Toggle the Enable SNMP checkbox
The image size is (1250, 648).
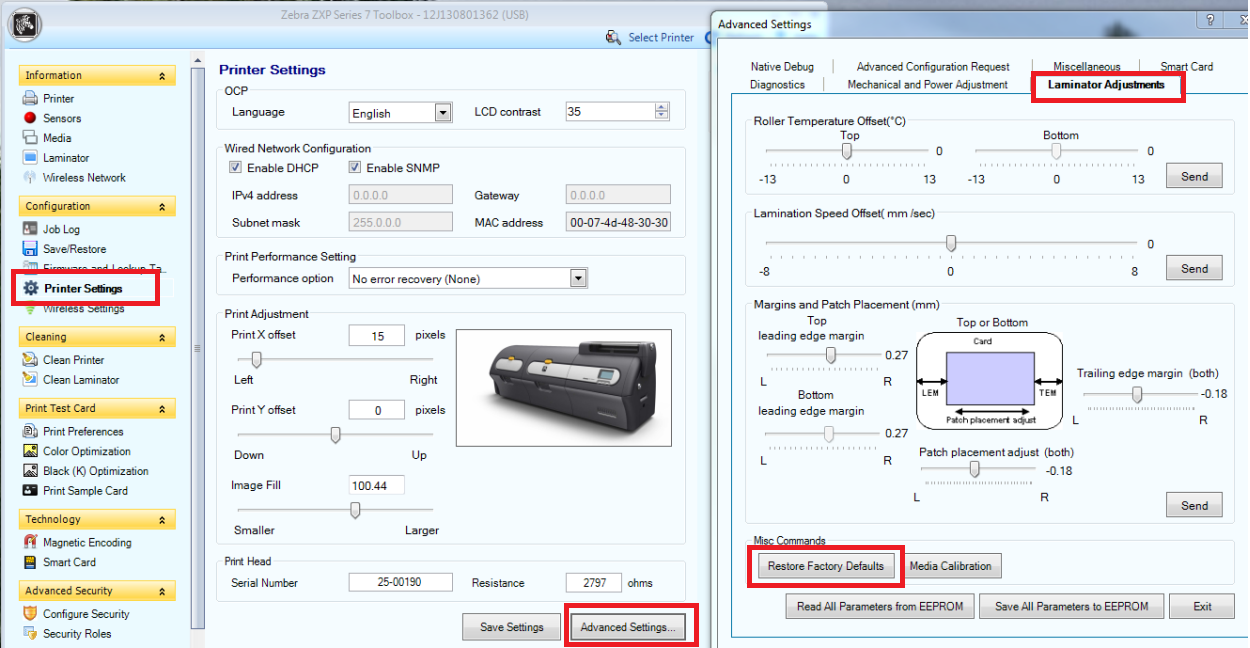[x=355, y=168]
